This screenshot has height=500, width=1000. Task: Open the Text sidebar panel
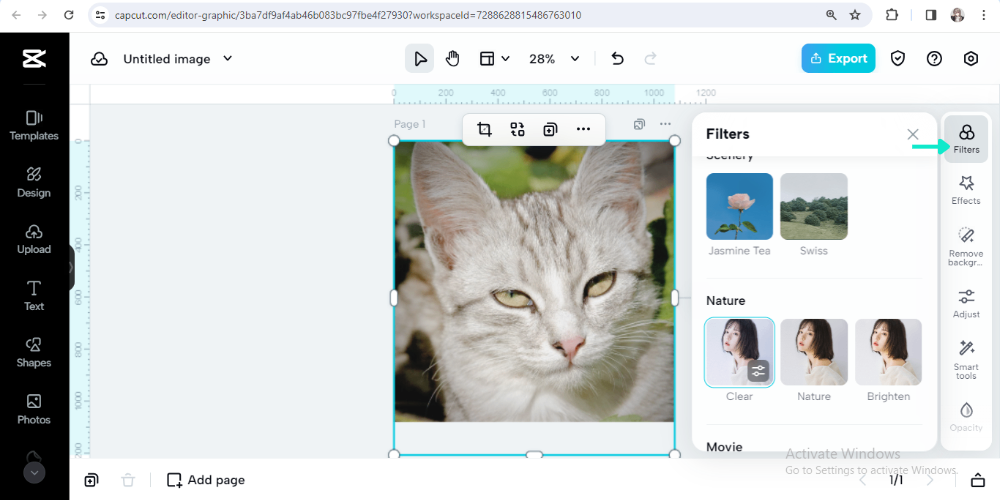(x=34, y=296)
